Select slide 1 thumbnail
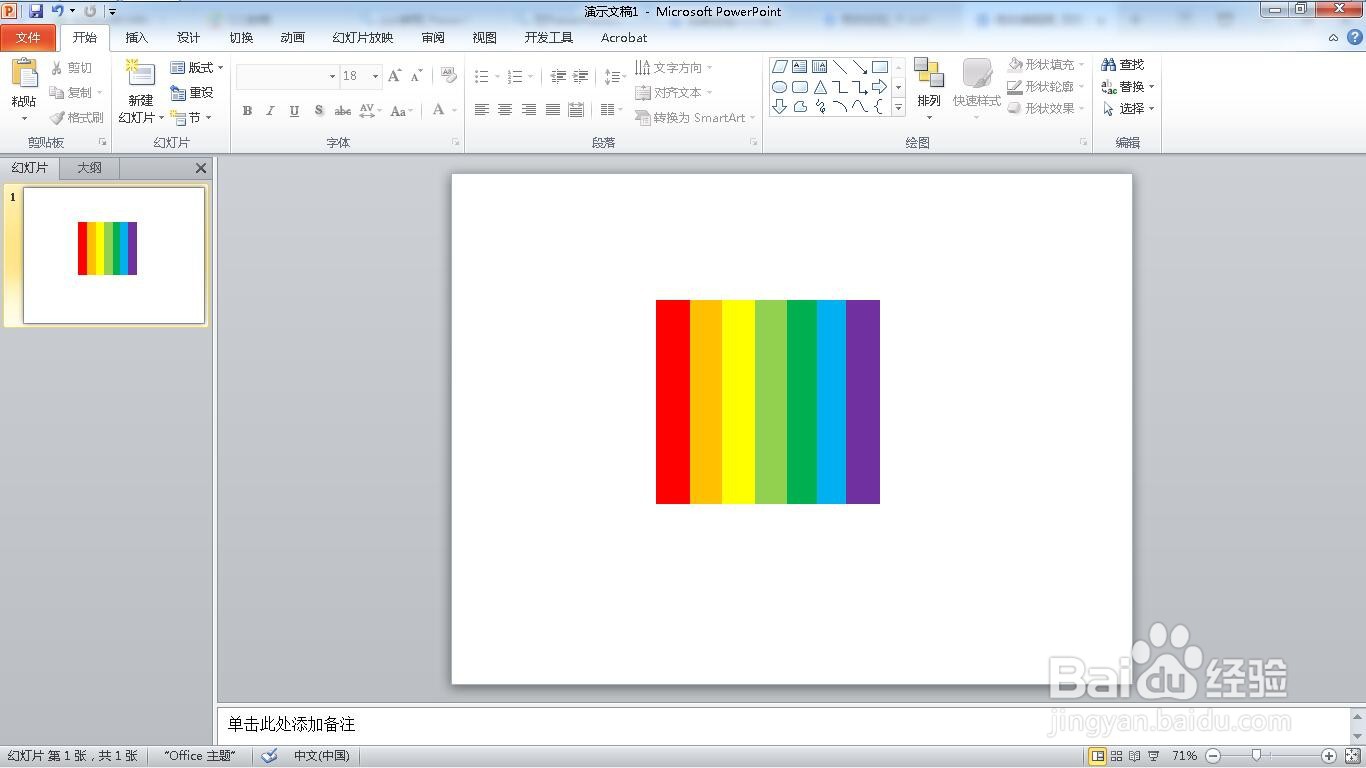The image size is (1366, 768). 114,256
